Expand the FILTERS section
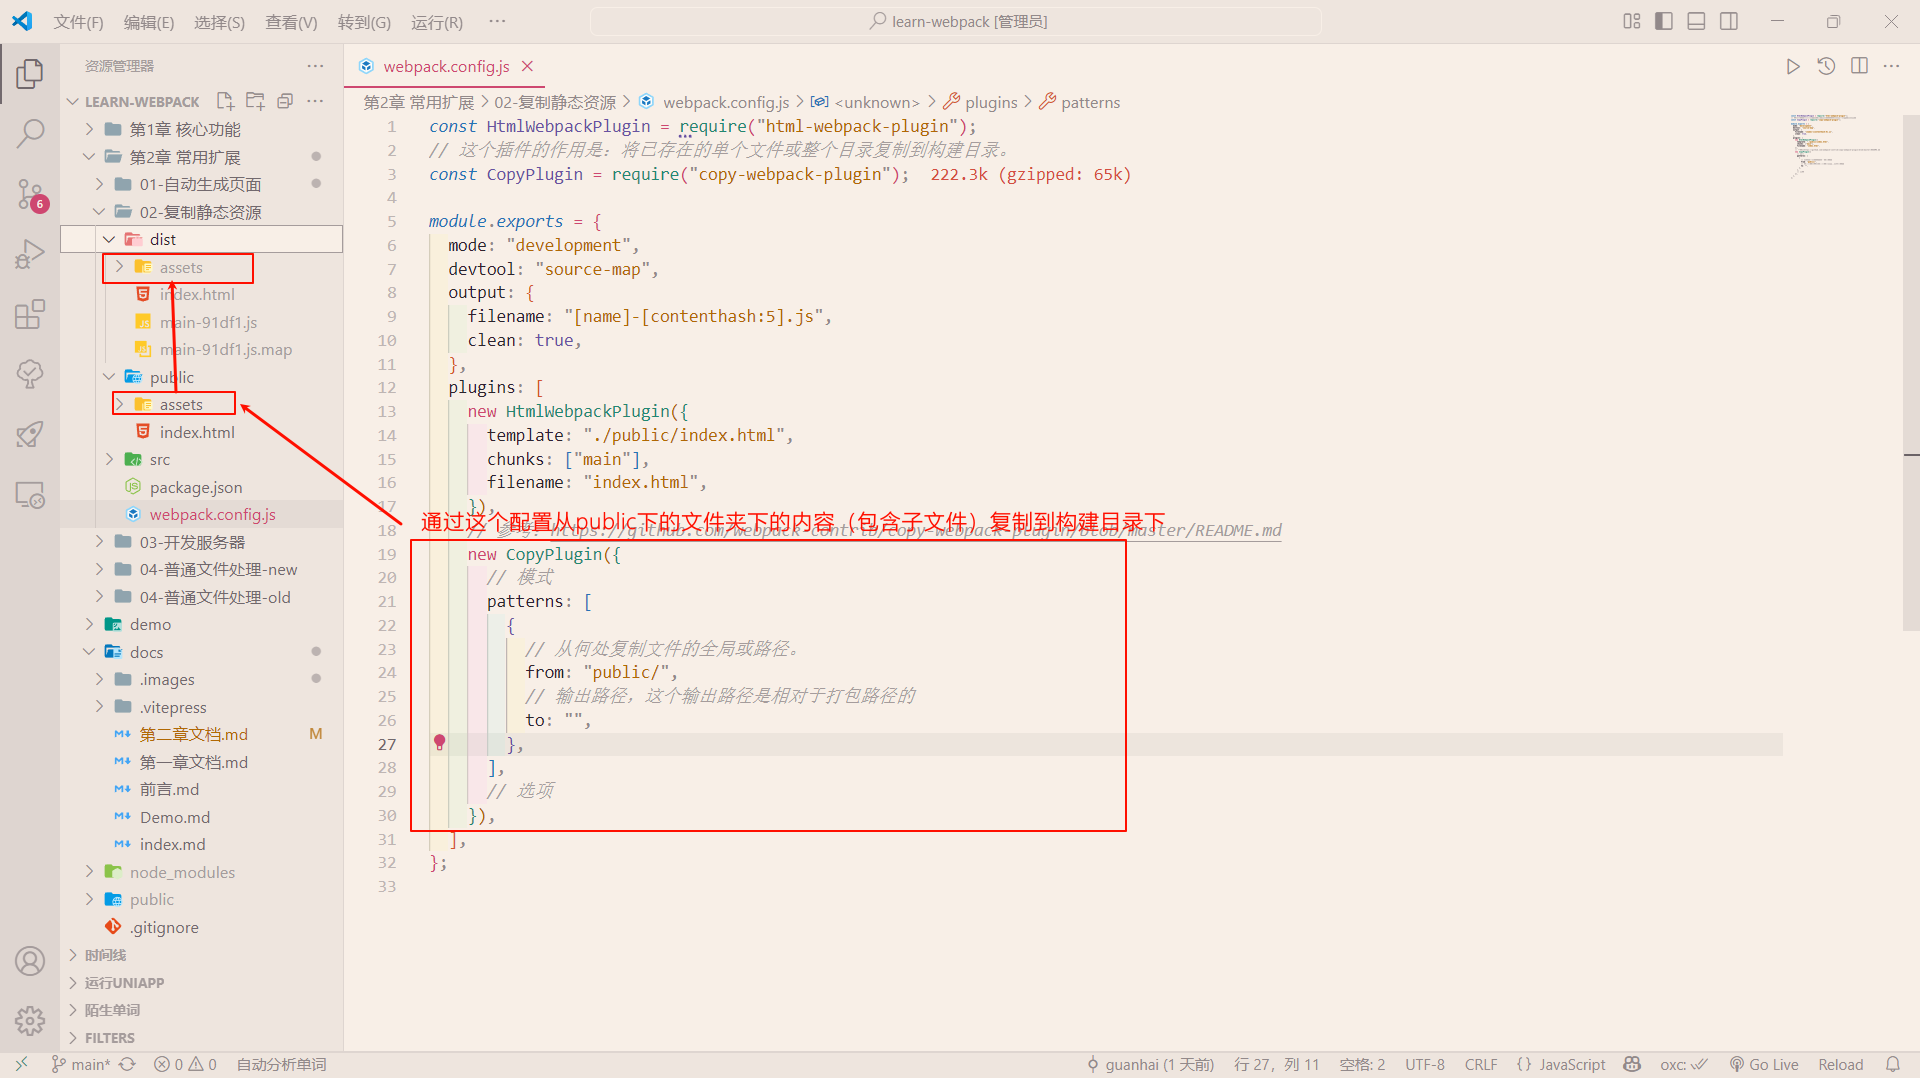 201,1038
